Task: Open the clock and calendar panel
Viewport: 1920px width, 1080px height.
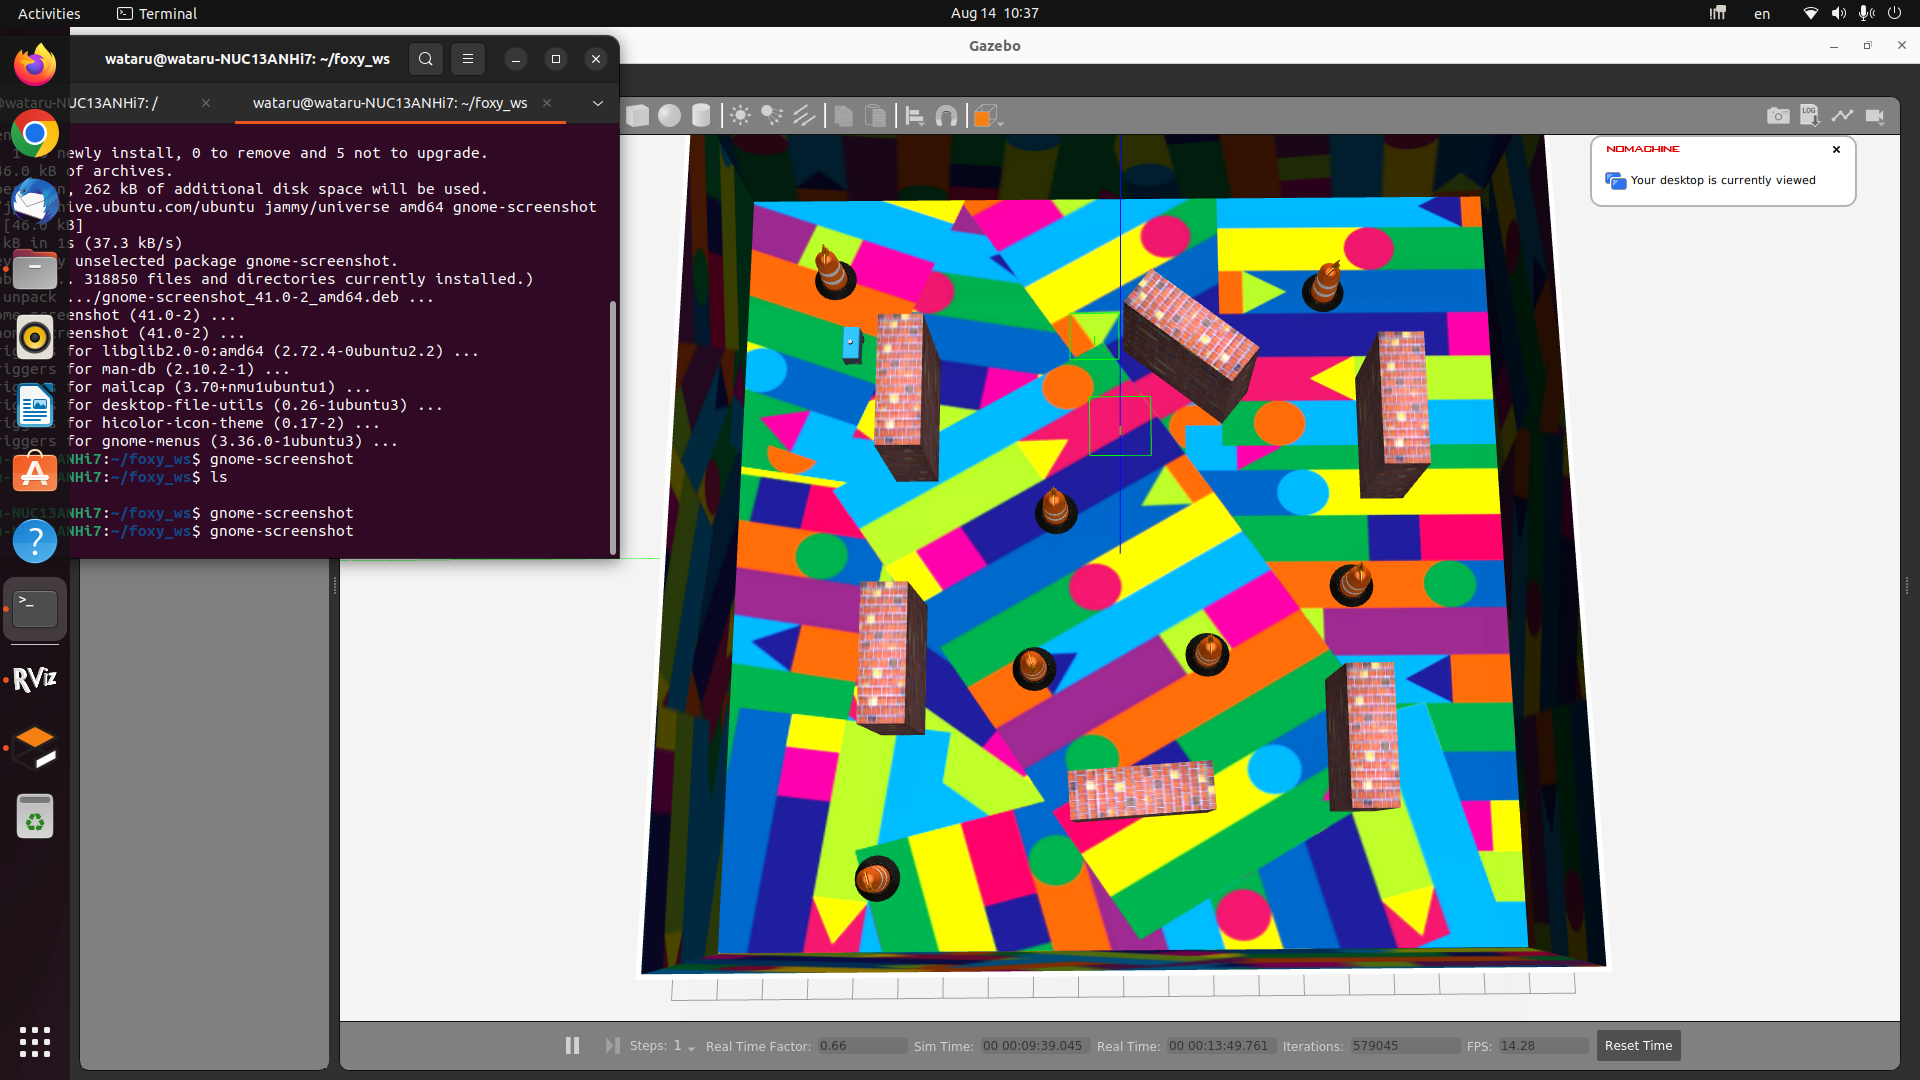Action: (x=994, y=13)
